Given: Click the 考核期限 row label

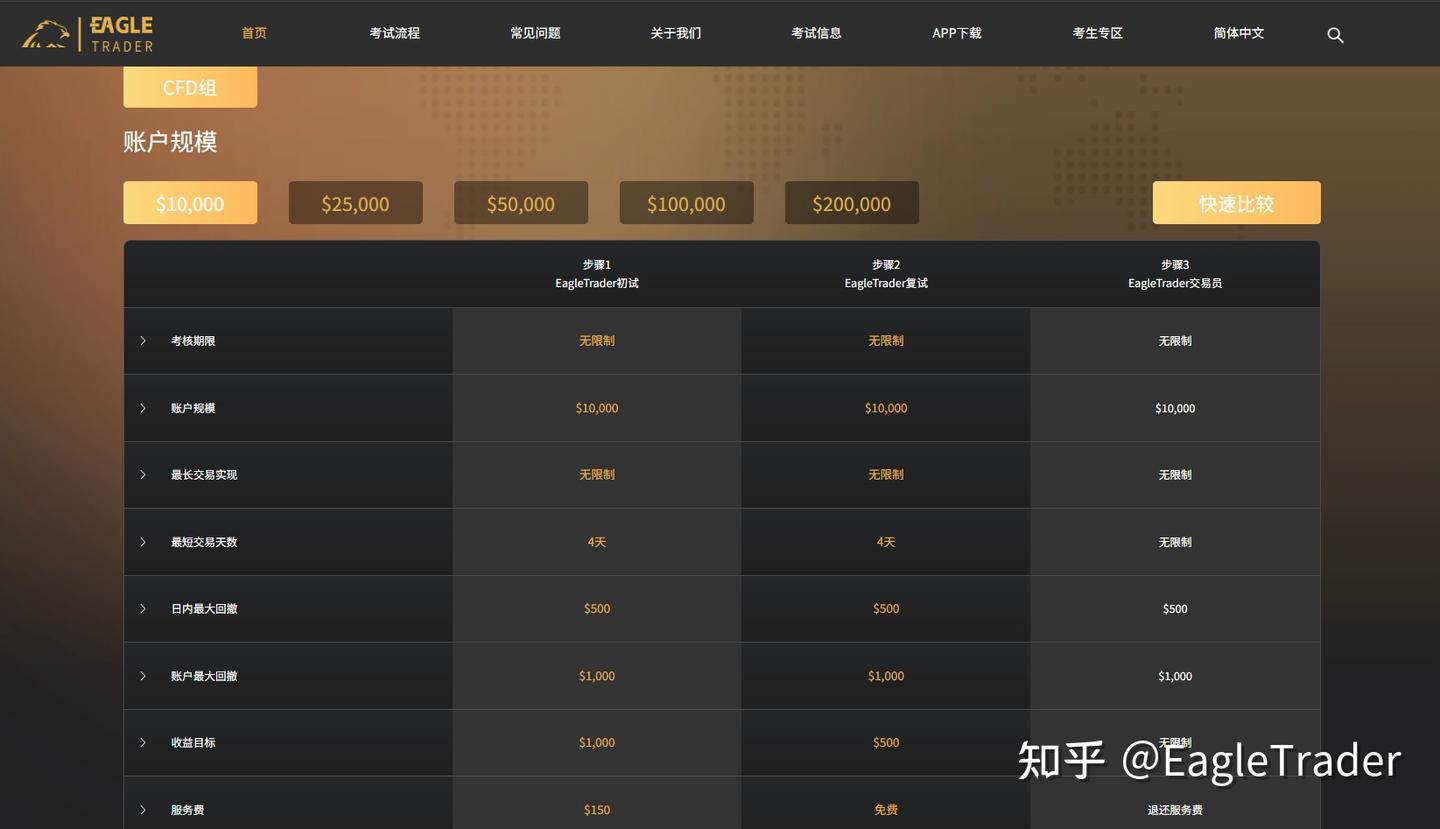Looking at the screenshot, I should [193, 341].
